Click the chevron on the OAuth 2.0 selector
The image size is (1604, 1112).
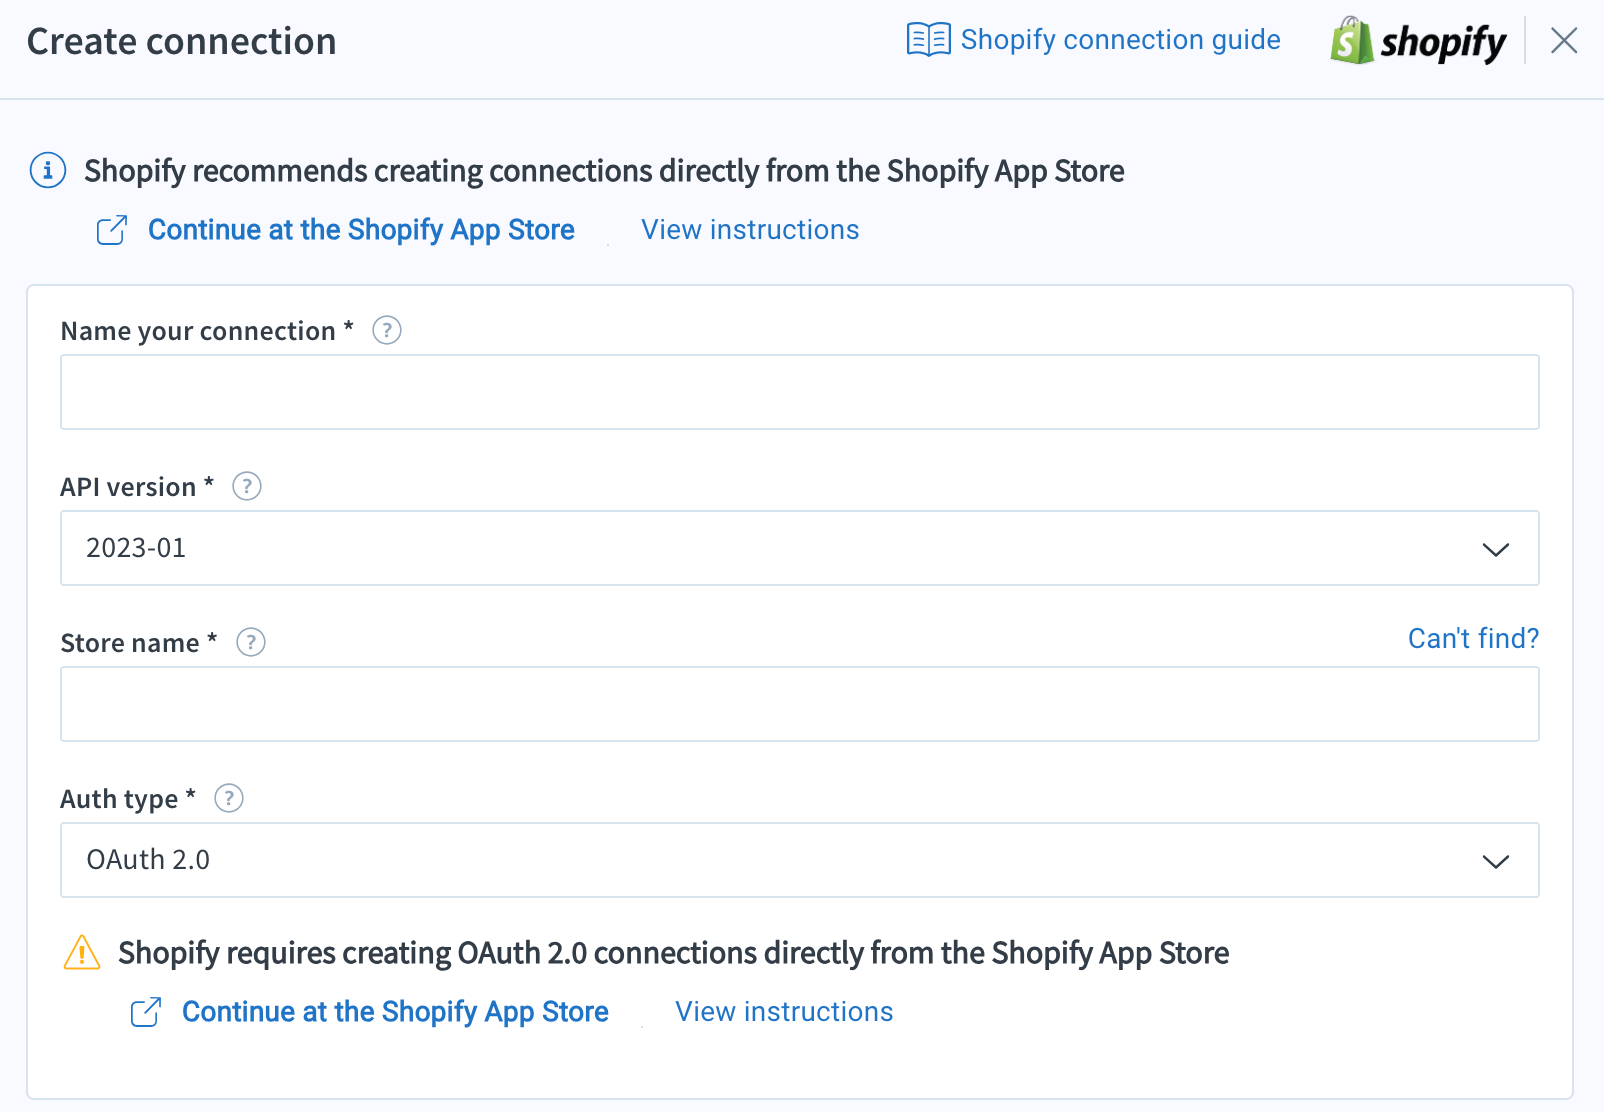(1494, 861)
